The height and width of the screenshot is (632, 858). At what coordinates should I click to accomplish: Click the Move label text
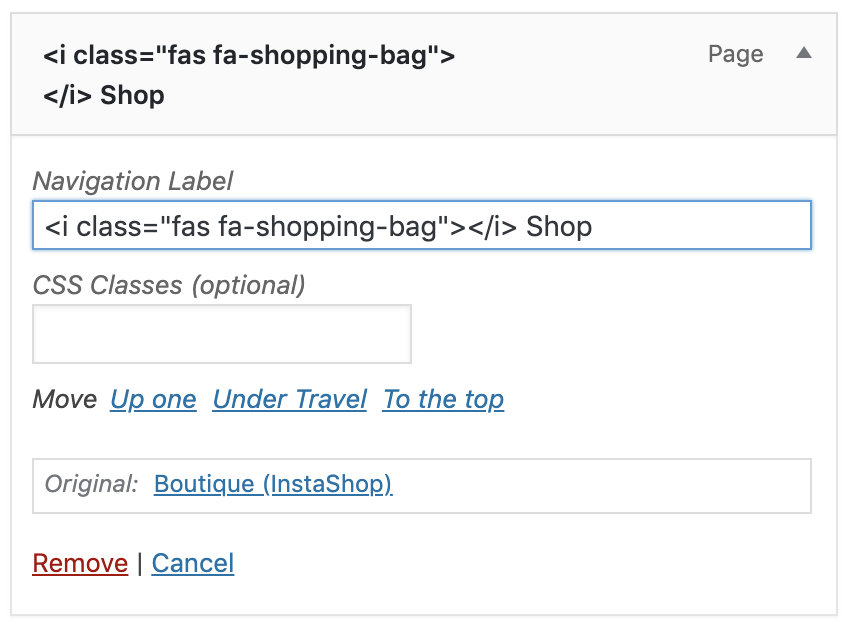[64, 400]
